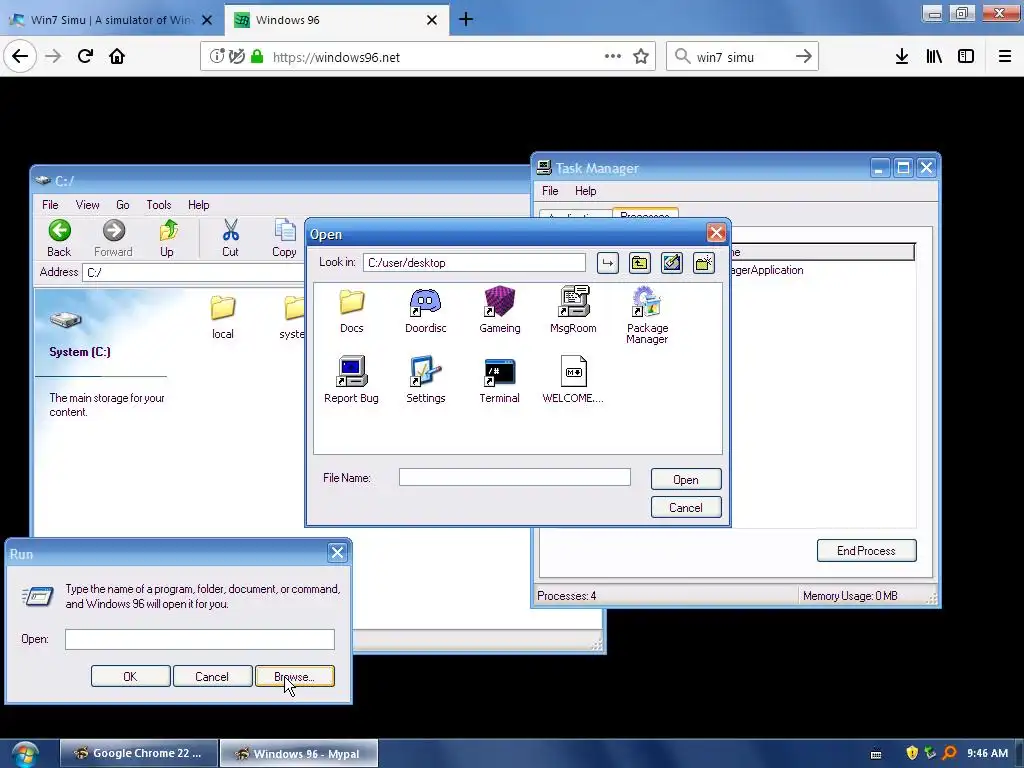Click the File Name input field
Viewport: 1024px width, 768px height.
click(x=515, y=477)
